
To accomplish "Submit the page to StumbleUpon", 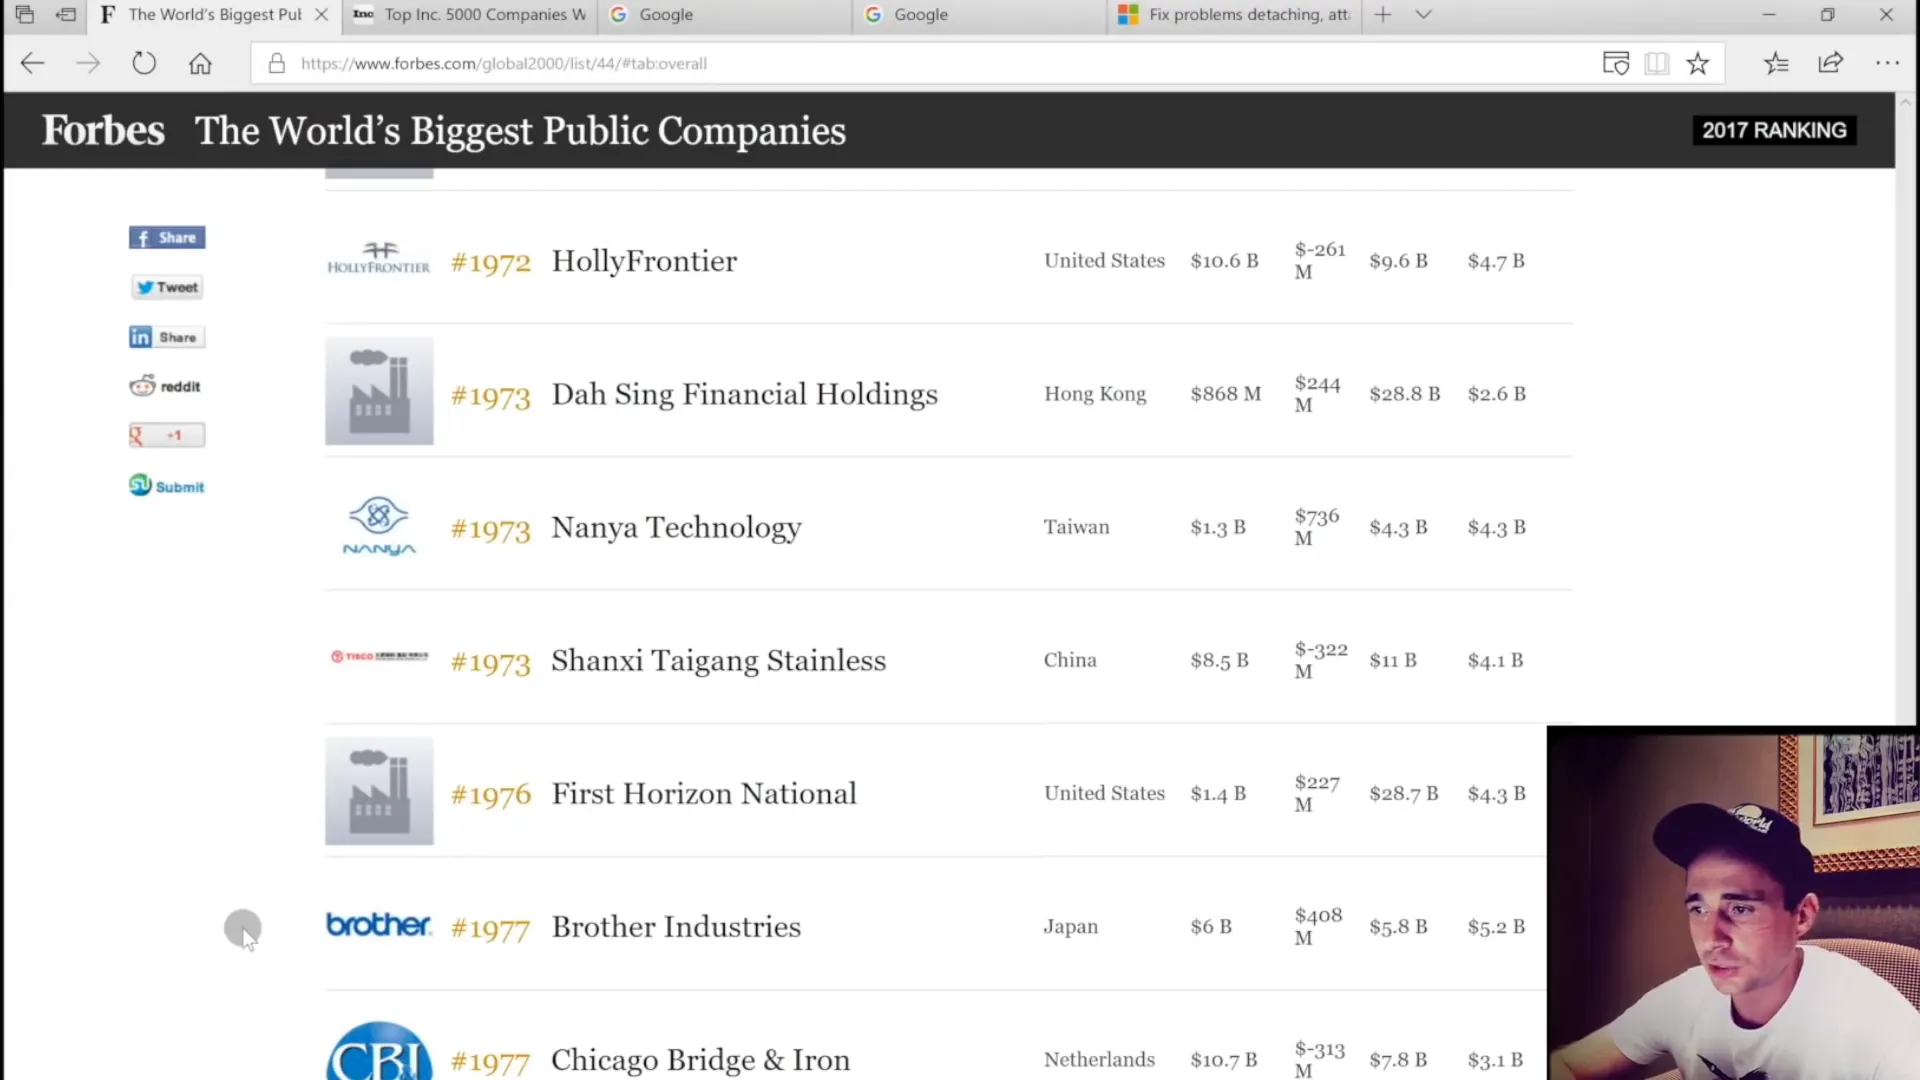I will [167, 486].
